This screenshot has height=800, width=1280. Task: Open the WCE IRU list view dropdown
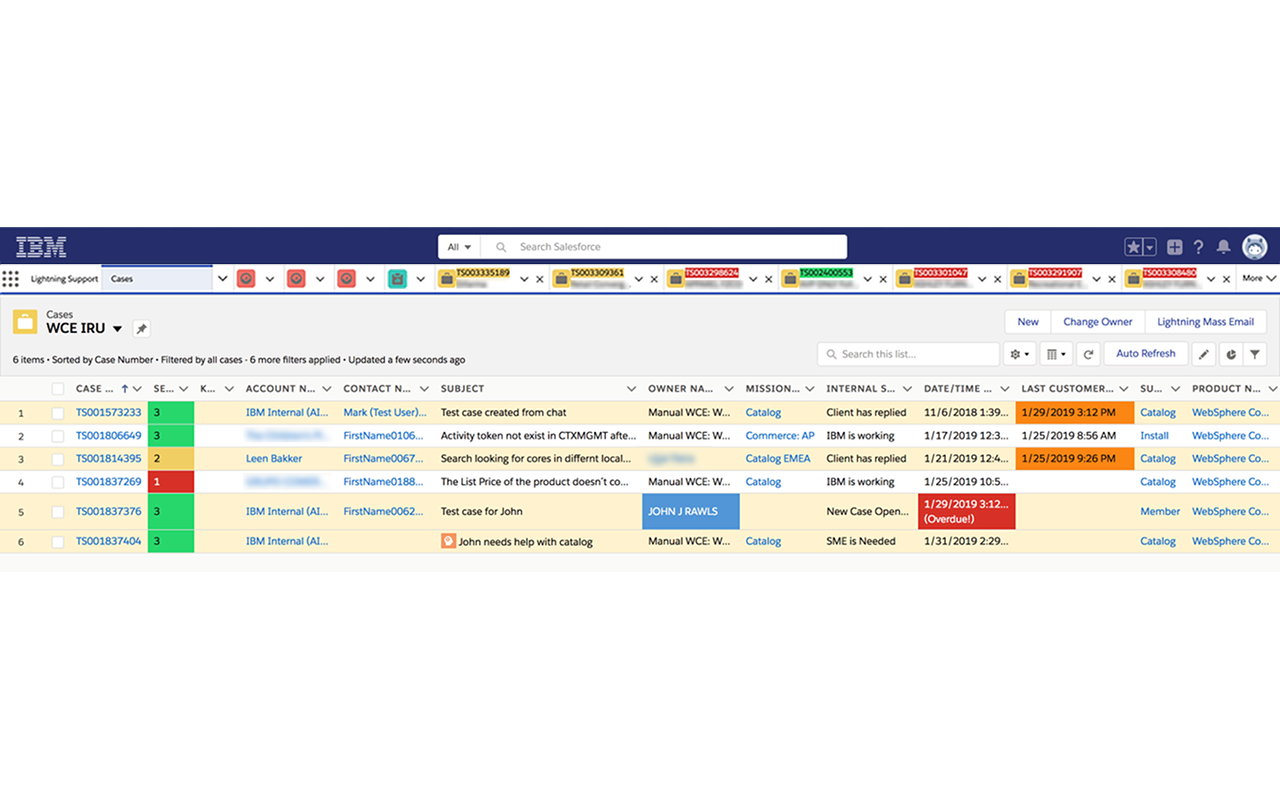117,329
